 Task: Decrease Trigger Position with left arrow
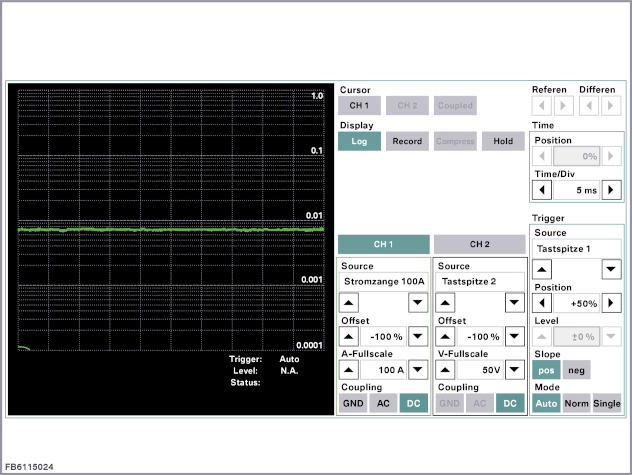pos(542,303)
